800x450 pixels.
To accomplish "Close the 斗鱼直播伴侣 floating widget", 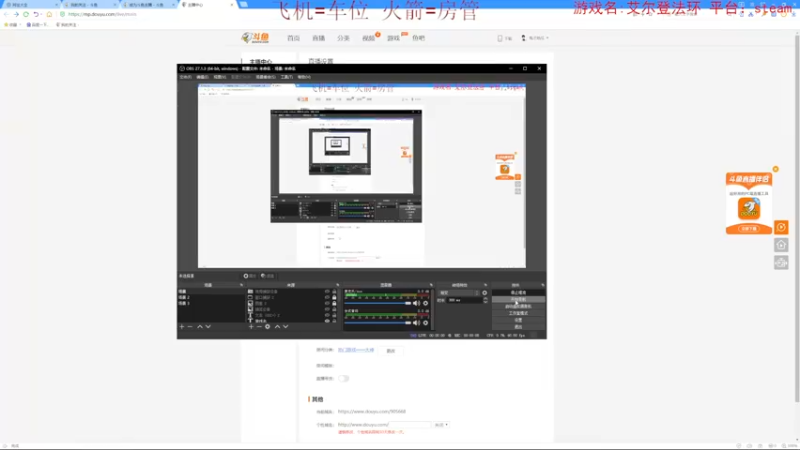I will pos(776,169).
